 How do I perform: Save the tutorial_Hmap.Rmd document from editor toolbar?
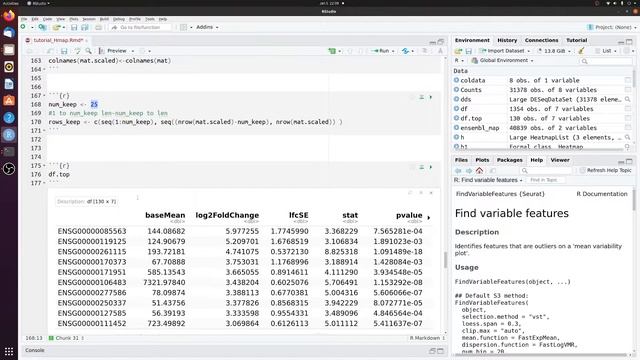[64, 51]
